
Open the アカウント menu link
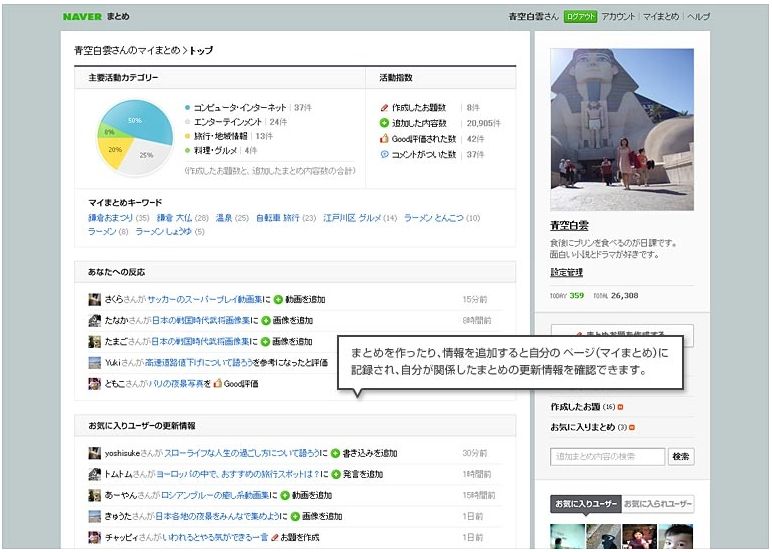tap(618, 16)
